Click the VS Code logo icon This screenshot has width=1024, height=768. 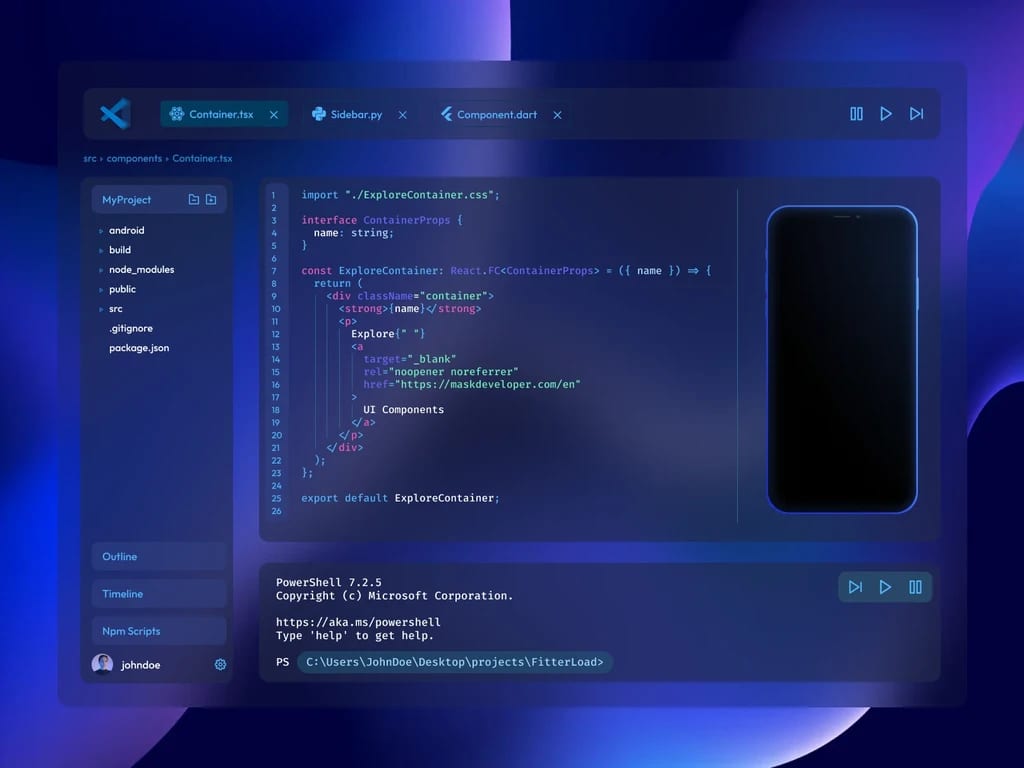[116, 114]
